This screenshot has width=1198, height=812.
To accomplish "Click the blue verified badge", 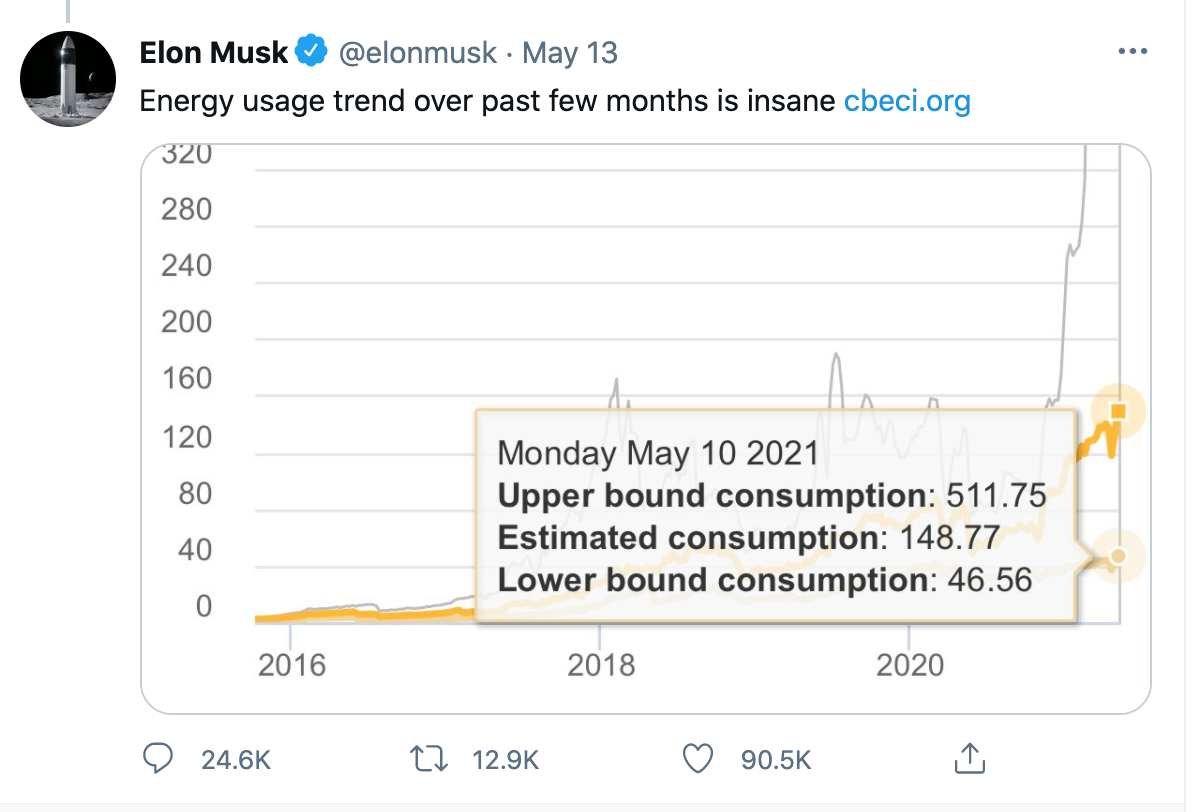I will point(311,51).
